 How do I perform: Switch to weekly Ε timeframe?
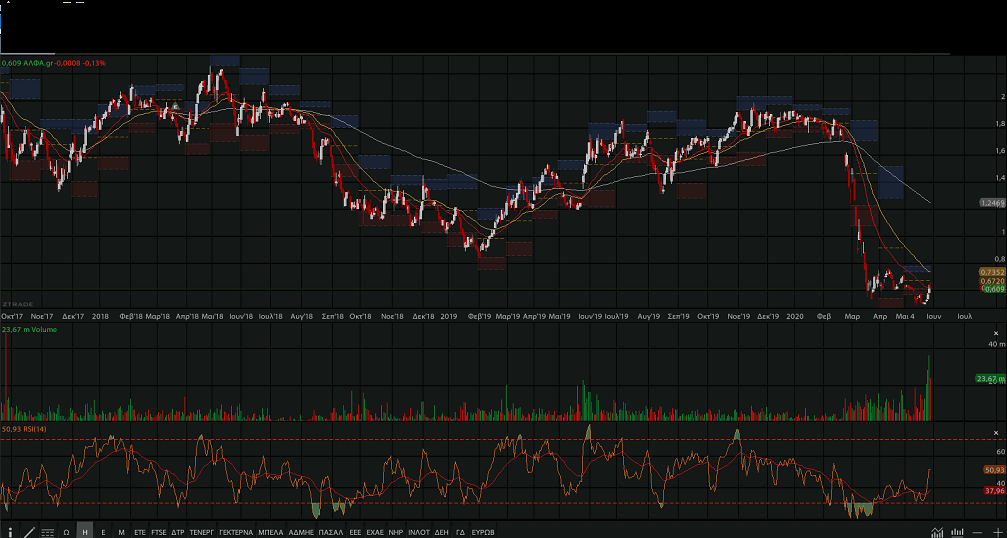(103, 531)
